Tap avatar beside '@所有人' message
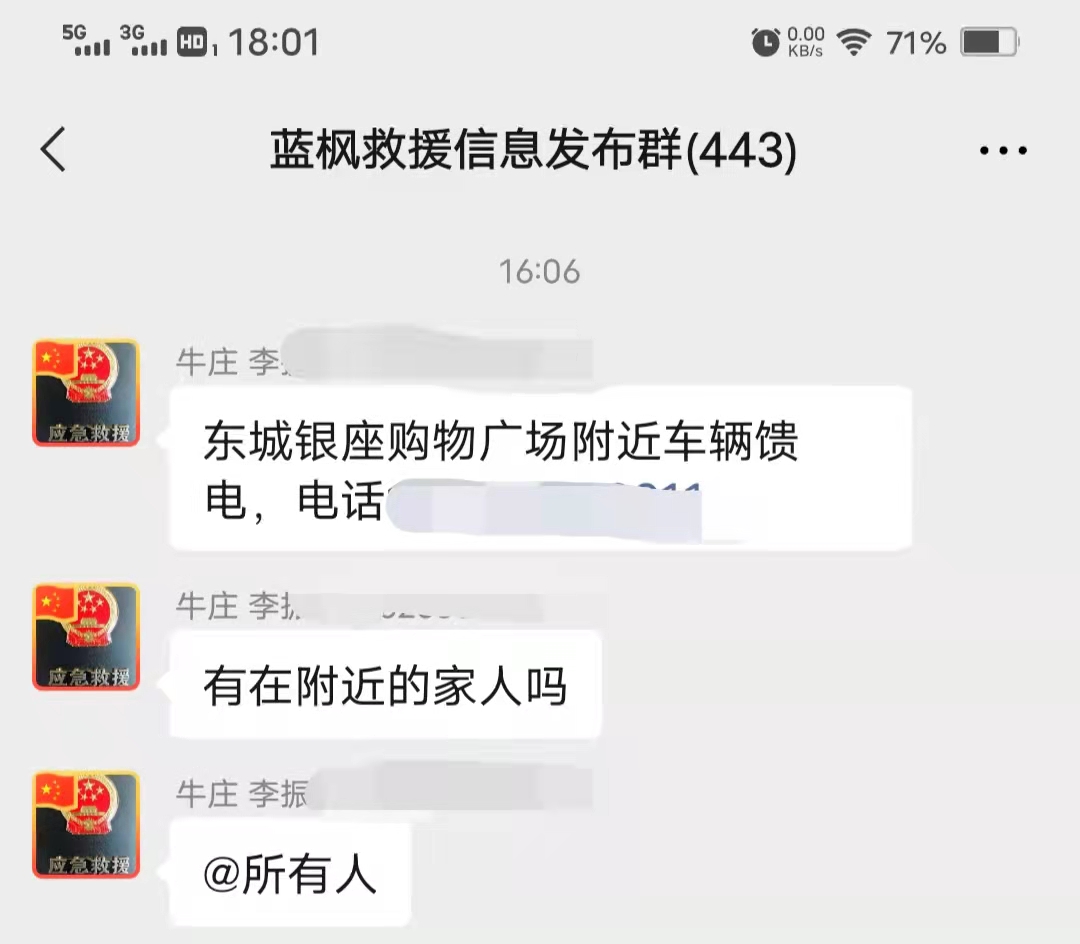 pyautogui.click(x=86, y=825)
